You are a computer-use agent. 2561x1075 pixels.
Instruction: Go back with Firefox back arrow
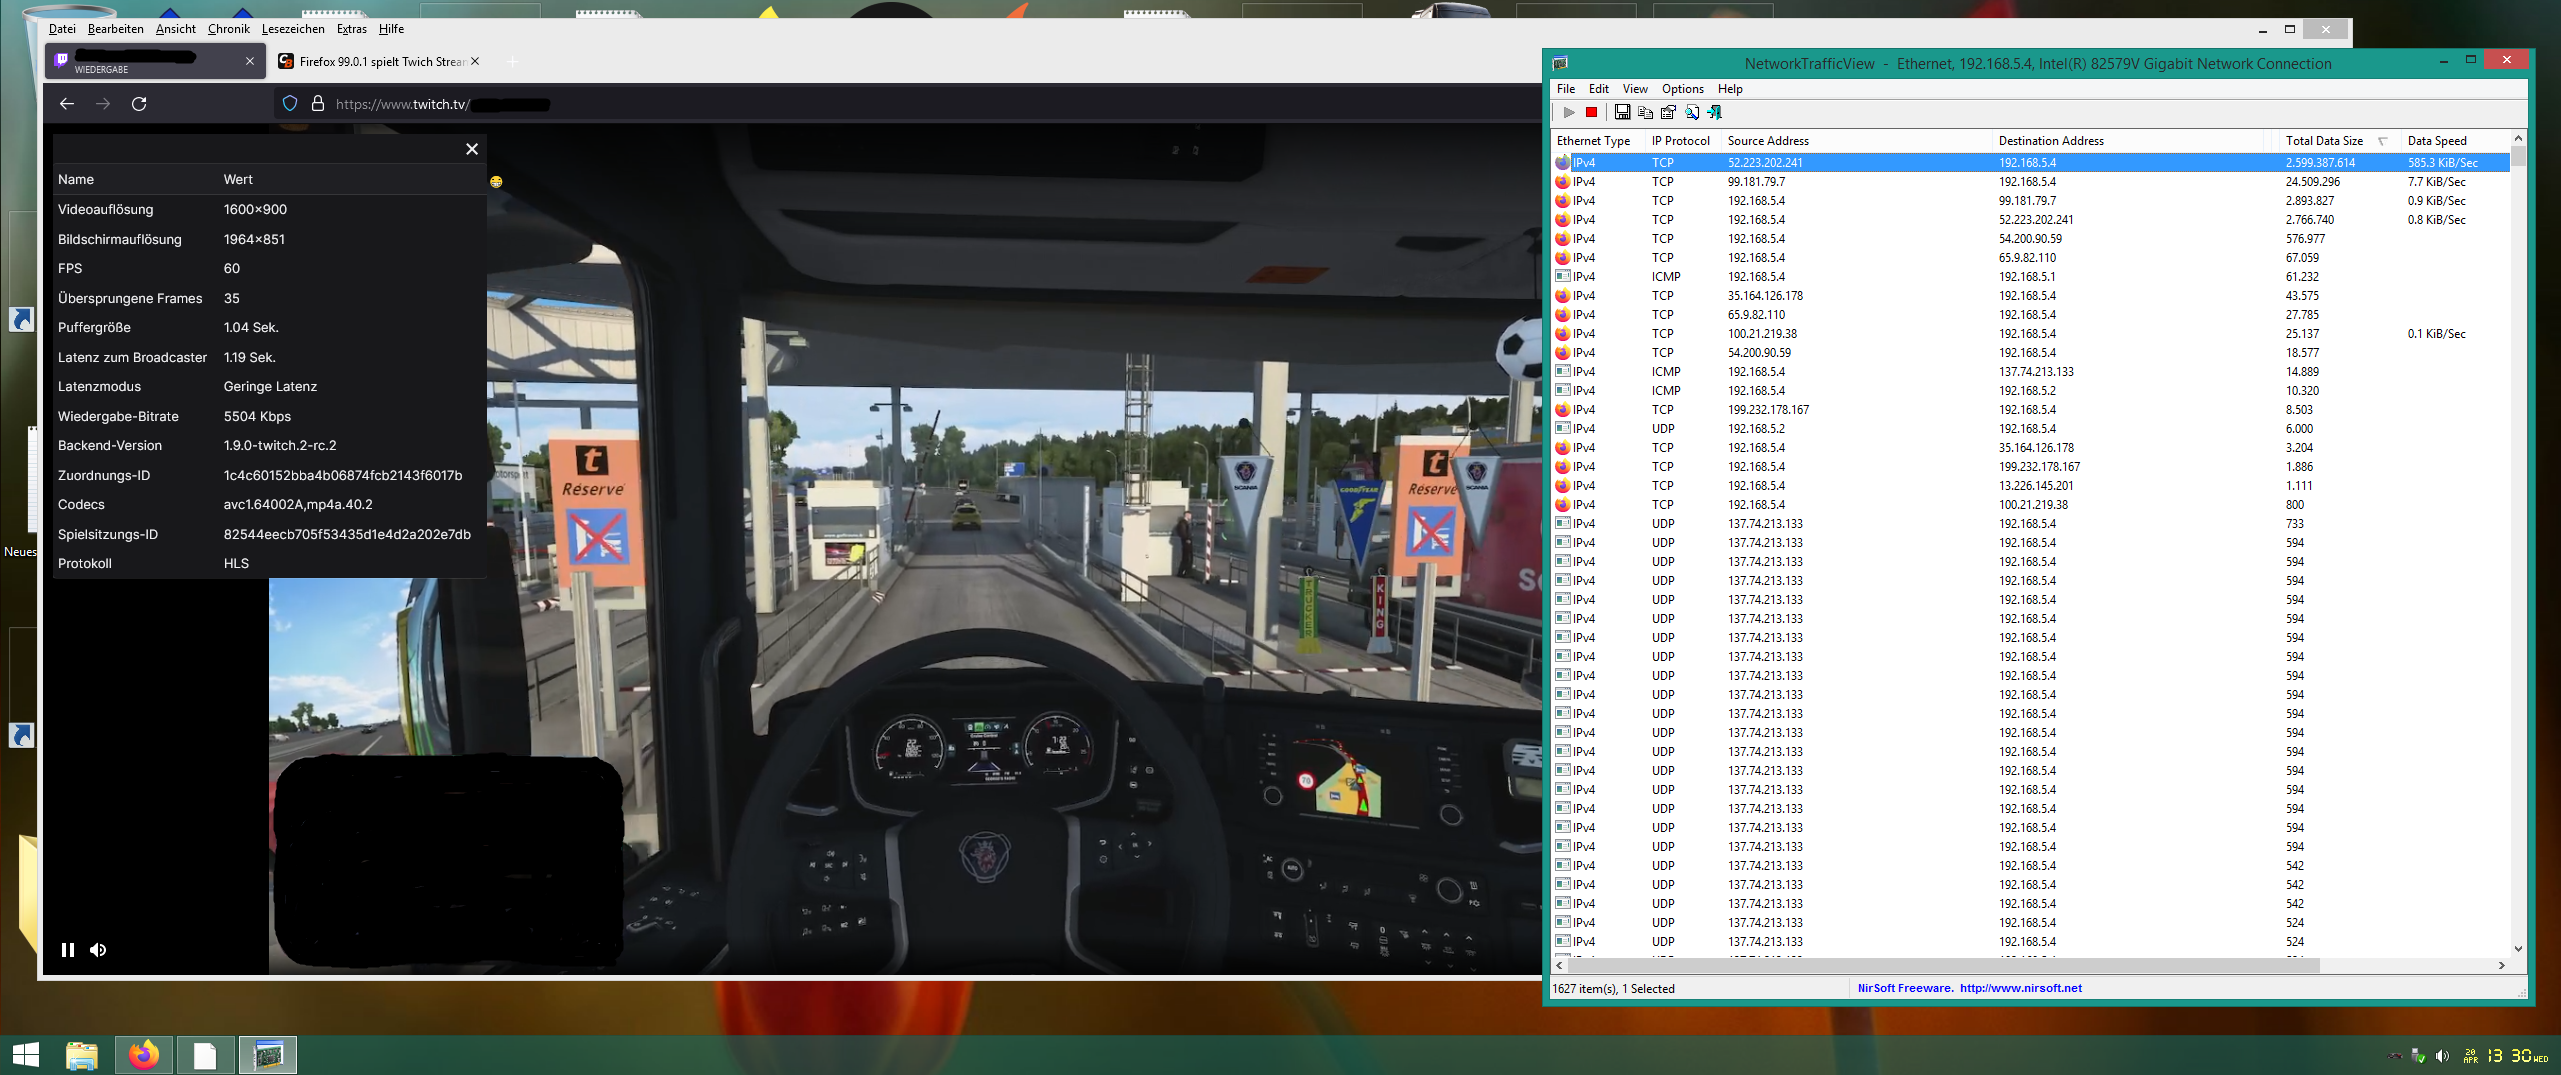pyautogui.click(x=67, y=104)
